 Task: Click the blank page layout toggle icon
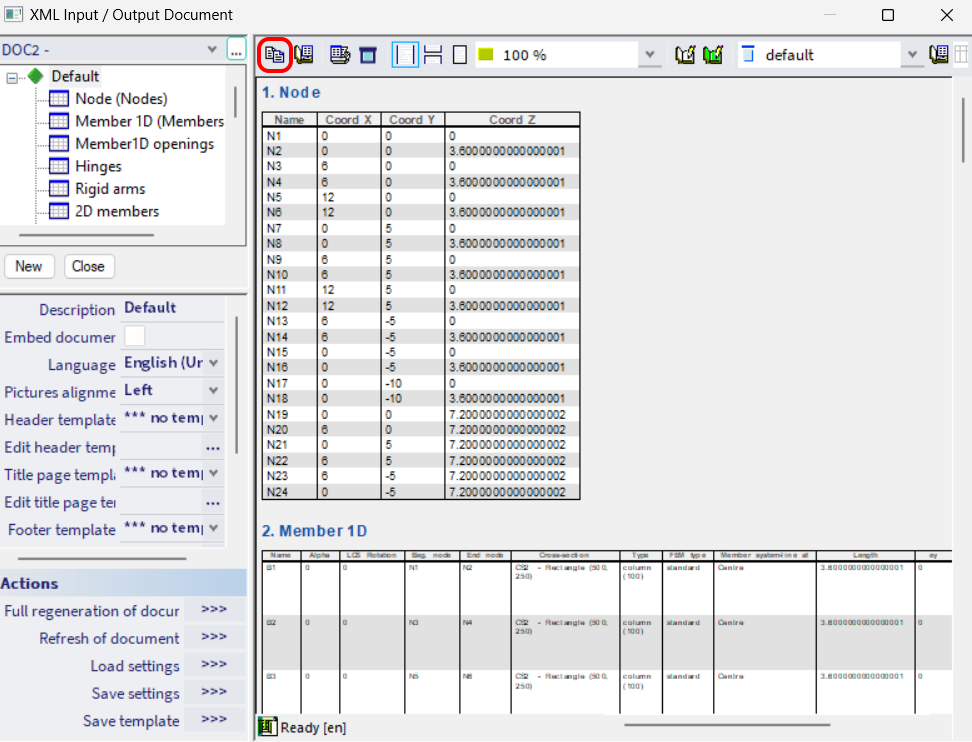pyautogui.click(x=459, y=54)
